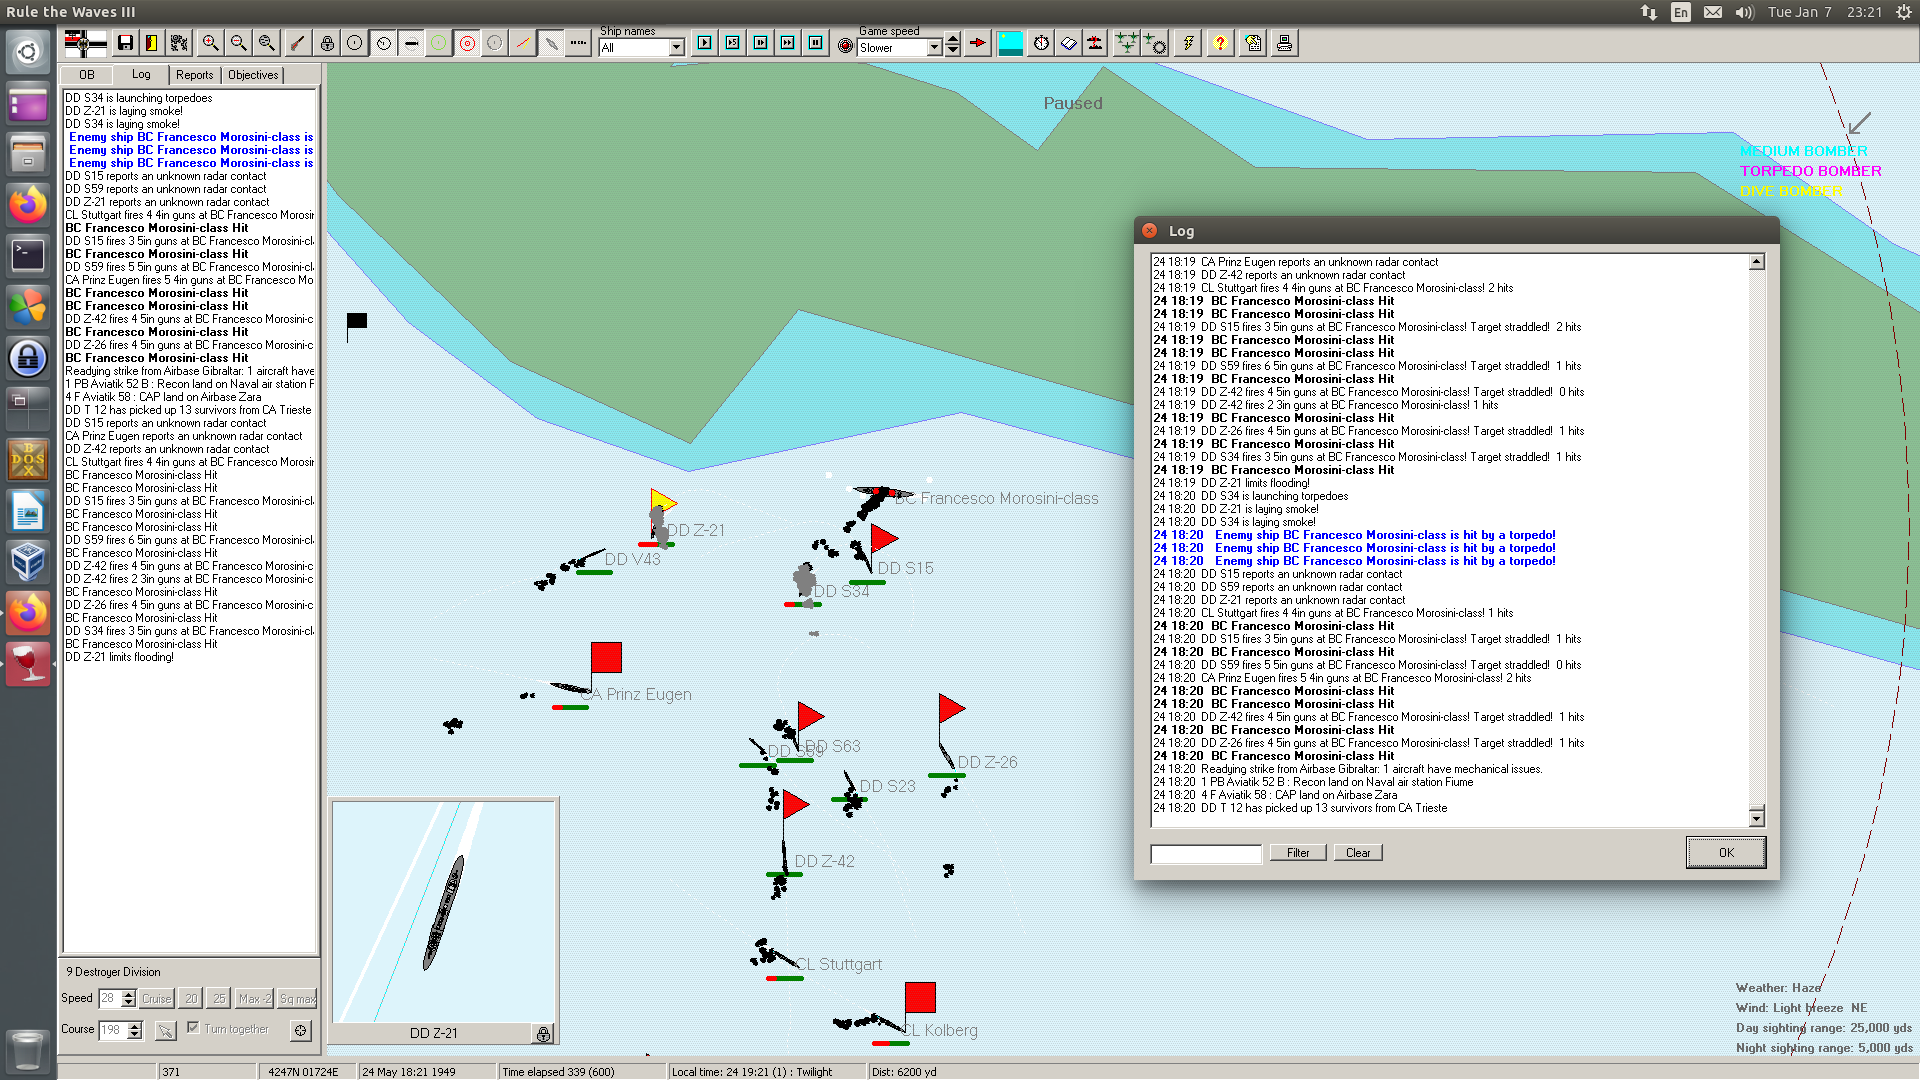The width and height of the screenshot is (1920, 1080).
Task: Toggle the clock-face circle icon
Action: click(383, 43)
